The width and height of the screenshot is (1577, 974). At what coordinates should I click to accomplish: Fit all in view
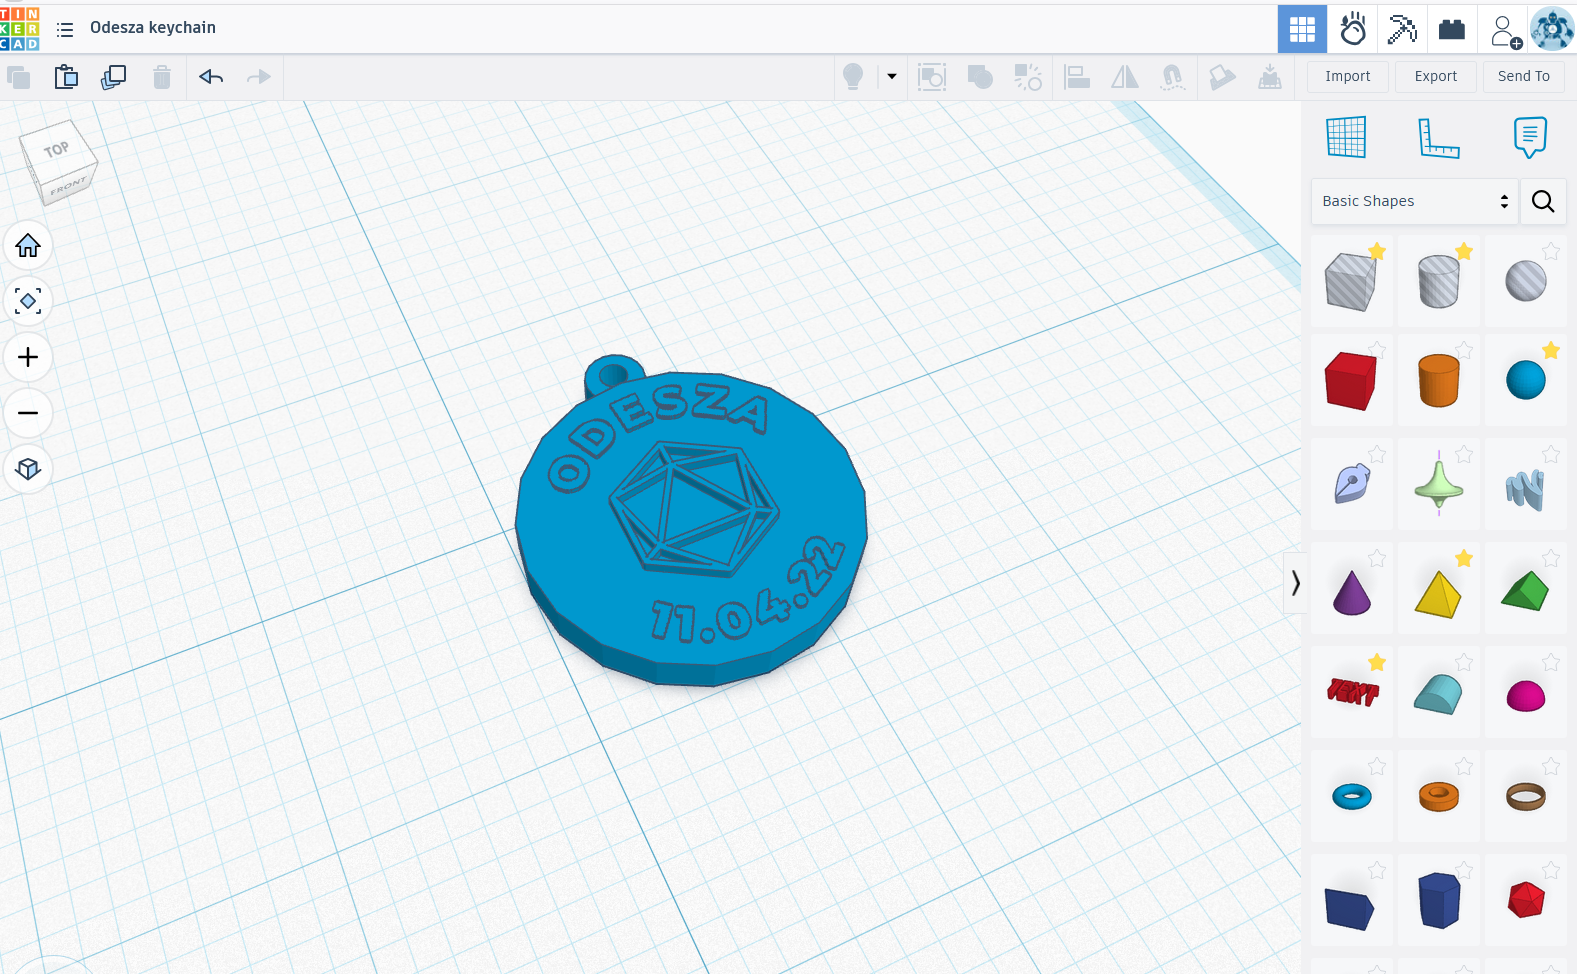click(28, 301)
